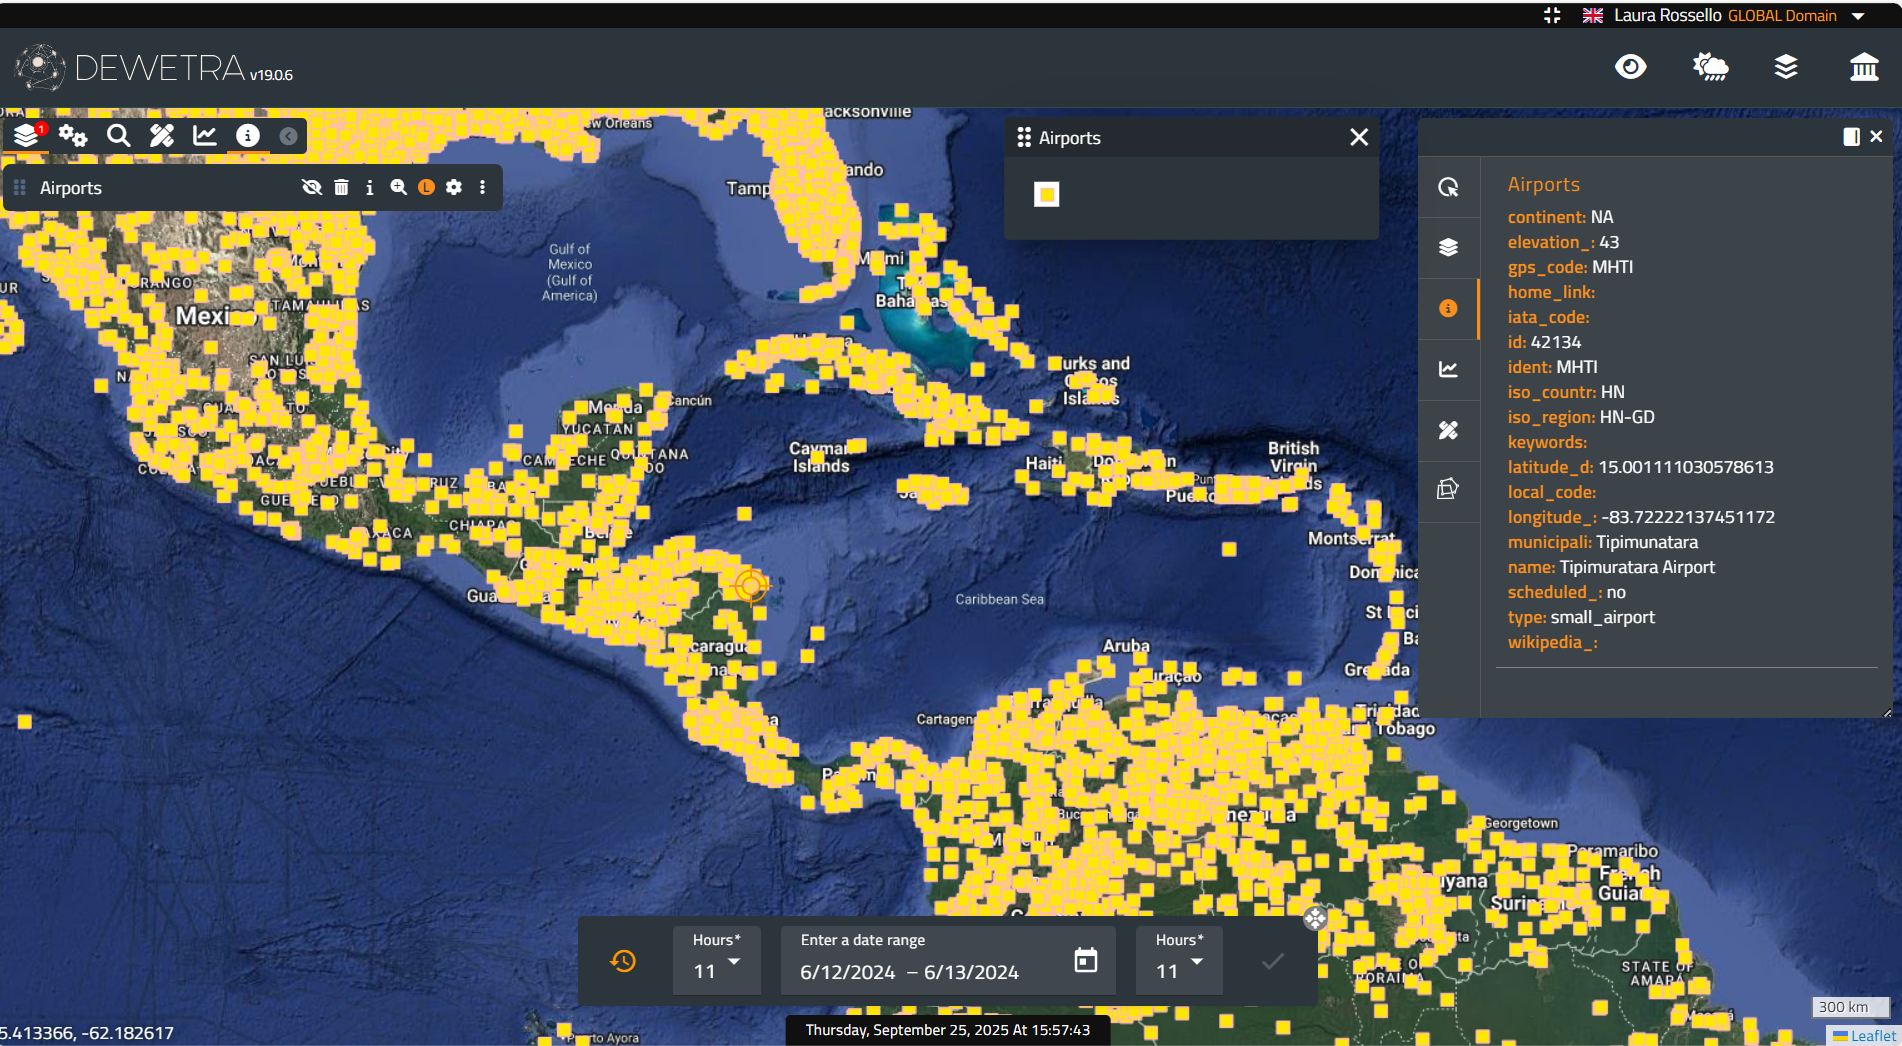1902x1046 pixels.
Task: Click the yellow Airports legend swatch
Action: pos(1046,194)
